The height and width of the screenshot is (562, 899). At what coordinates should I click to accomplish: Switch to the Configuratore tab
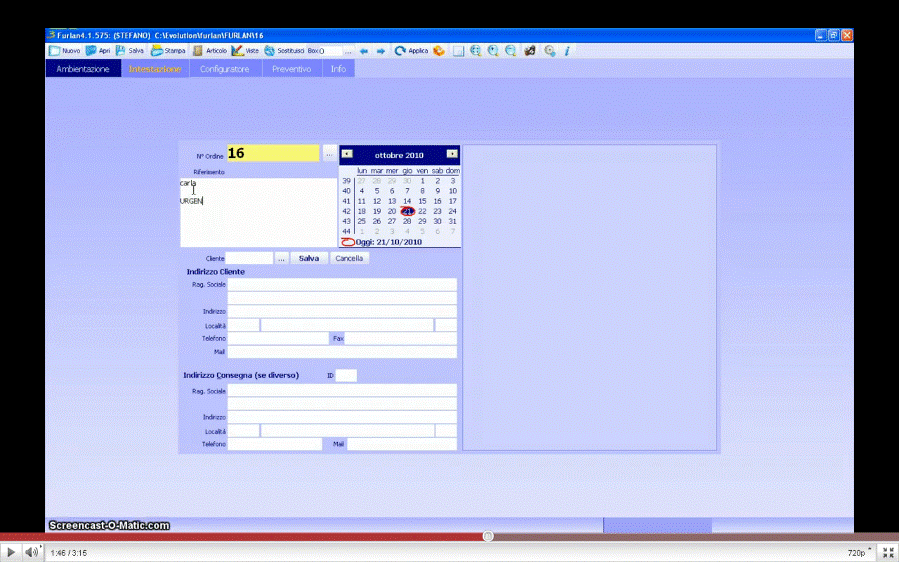pyautogui.click(x=224, y=69)
